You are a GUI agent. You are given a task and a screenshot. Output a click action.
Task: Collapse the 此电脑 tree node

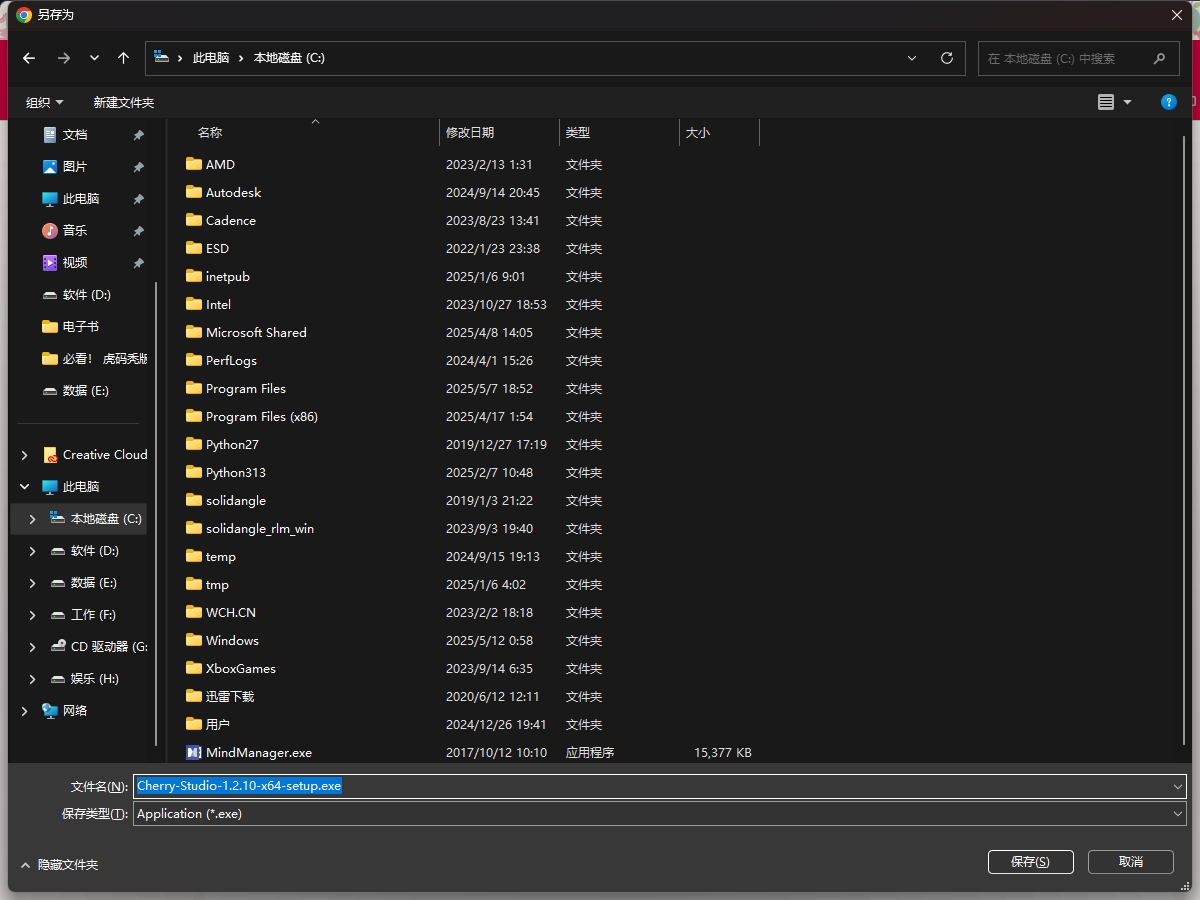coord(25,487)
